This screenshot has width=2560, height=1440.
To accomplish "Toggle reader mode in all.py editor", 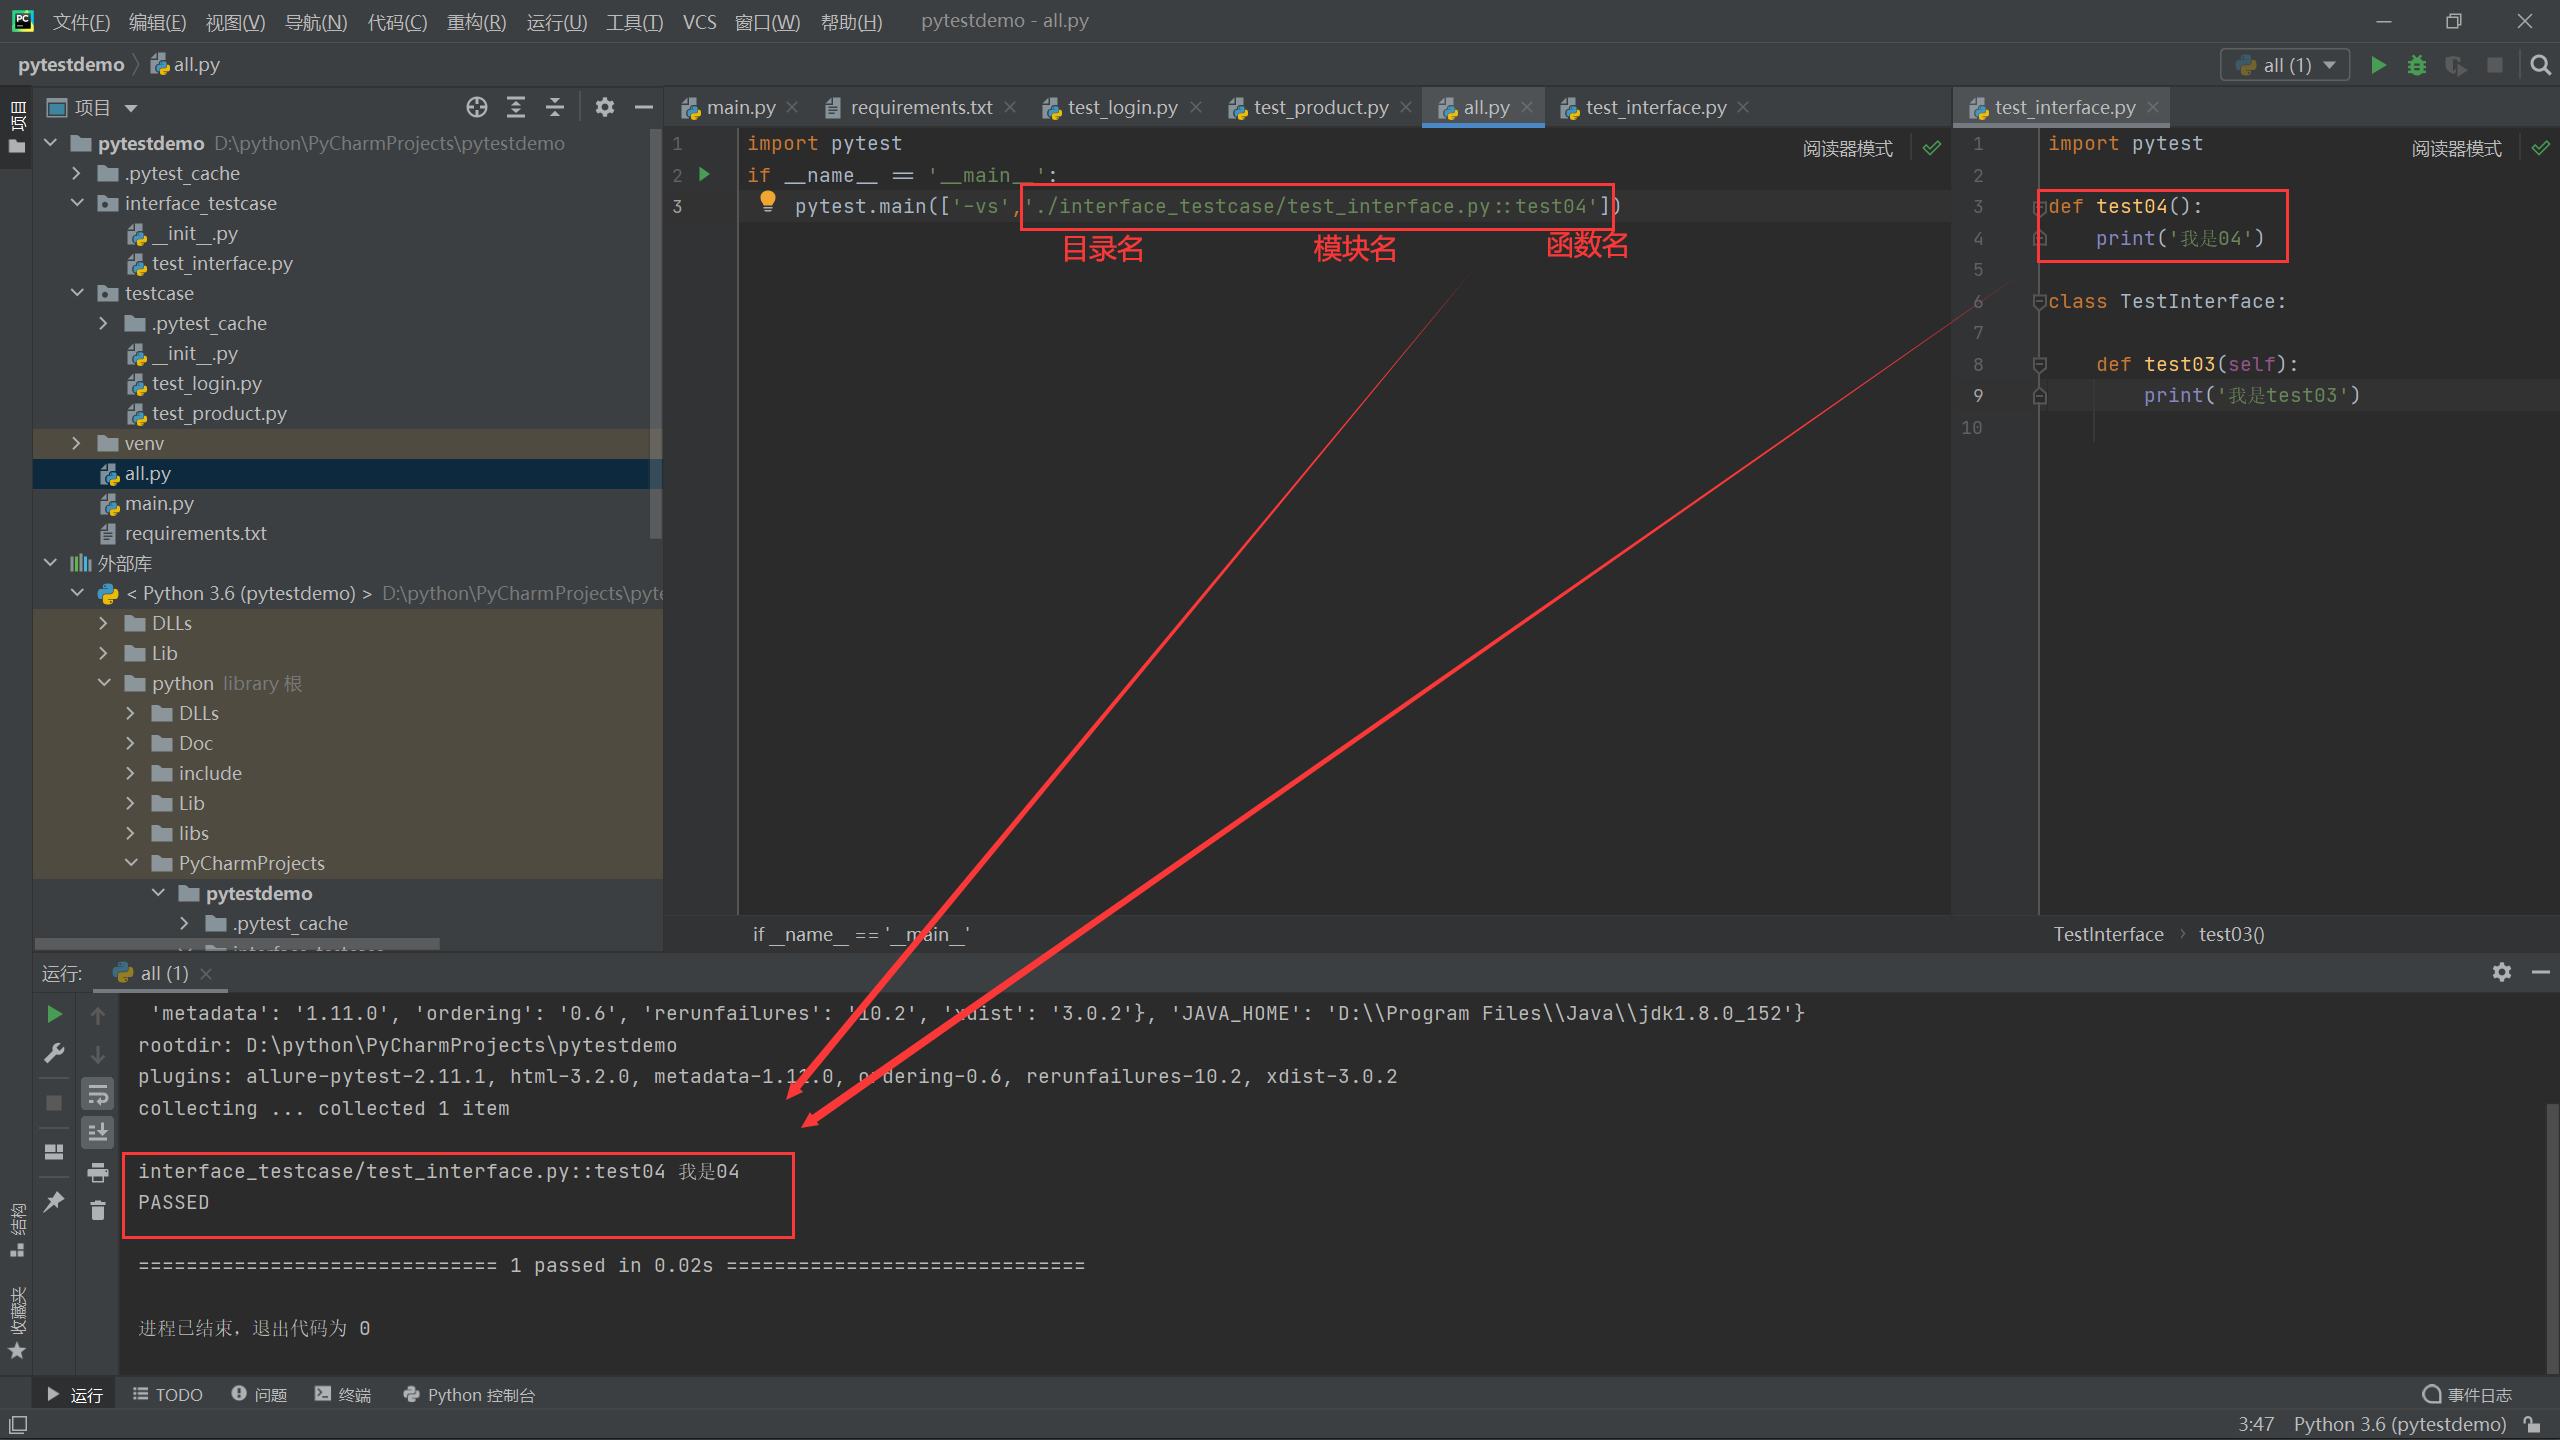I will (x=1847, y=148).
